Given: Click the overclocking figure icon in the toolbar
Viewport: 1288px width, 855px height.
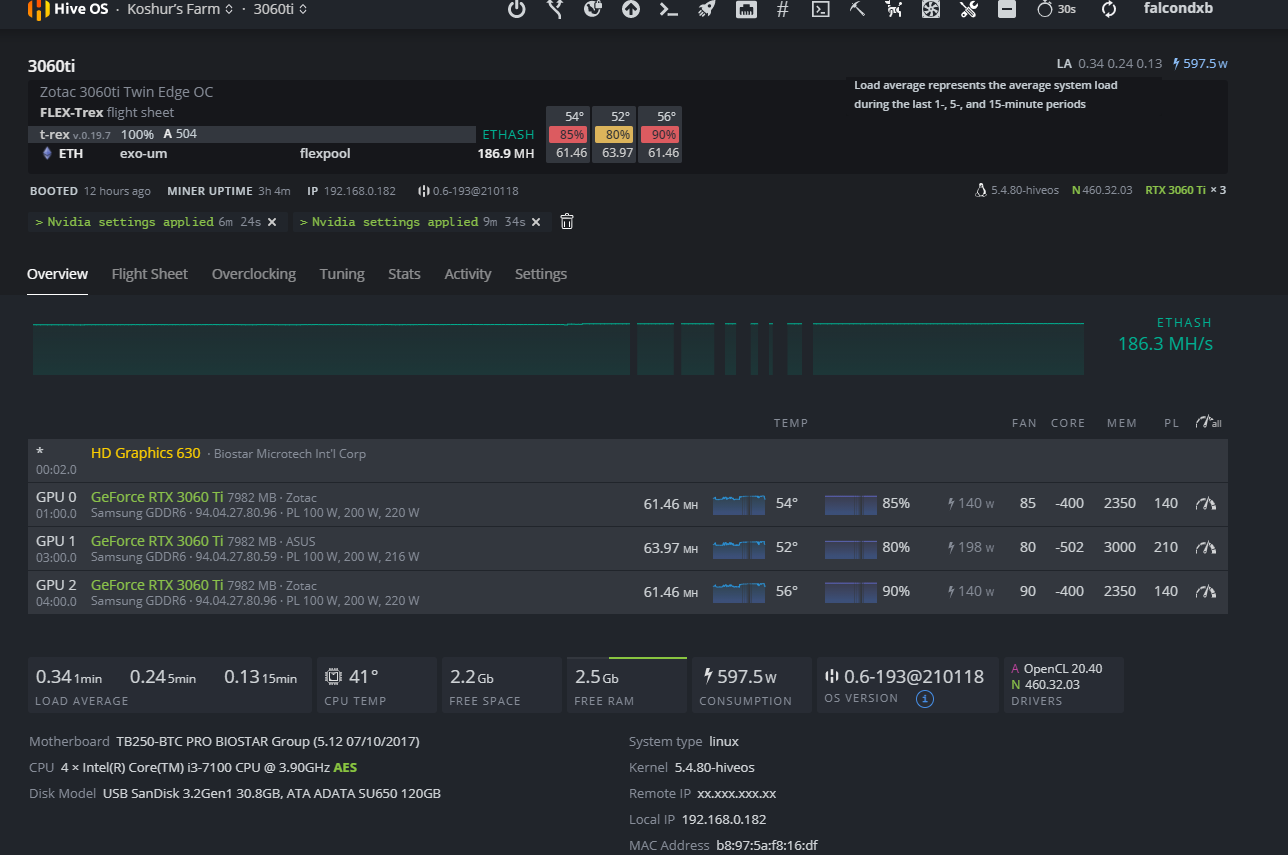Looking at the screenshot, I should pyautogui.click(x=895, y=9).
